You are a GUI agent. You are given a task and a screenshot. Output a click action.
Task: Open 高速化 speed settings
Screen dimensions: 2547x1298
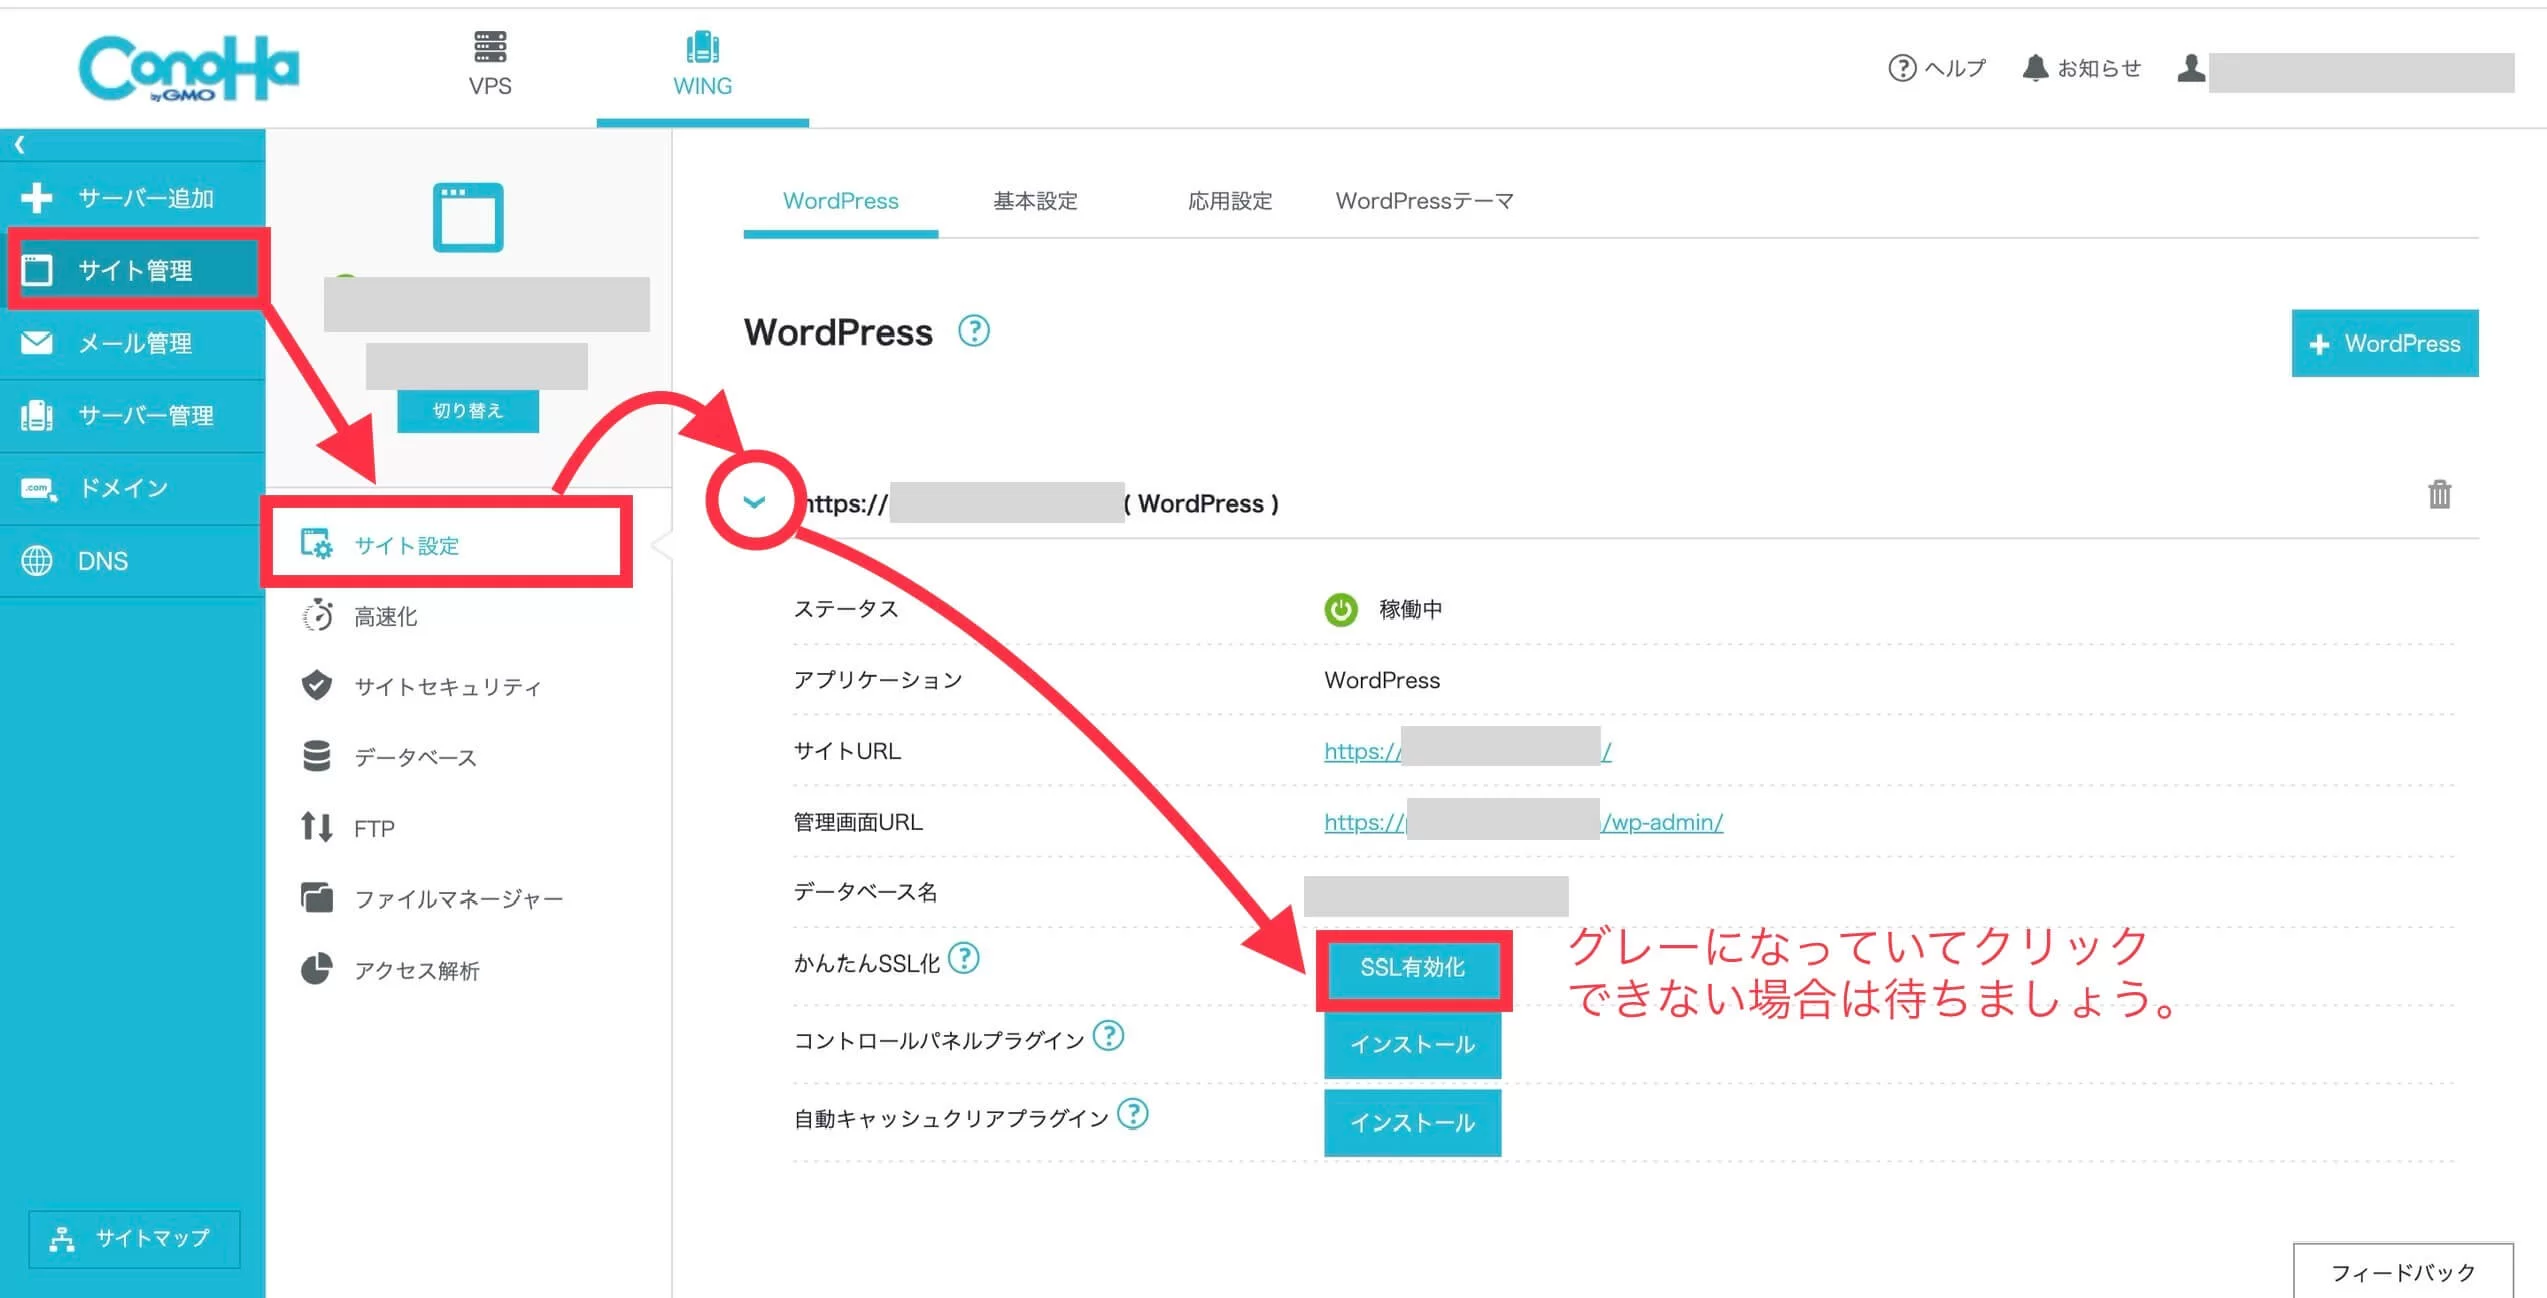(360, 616)
